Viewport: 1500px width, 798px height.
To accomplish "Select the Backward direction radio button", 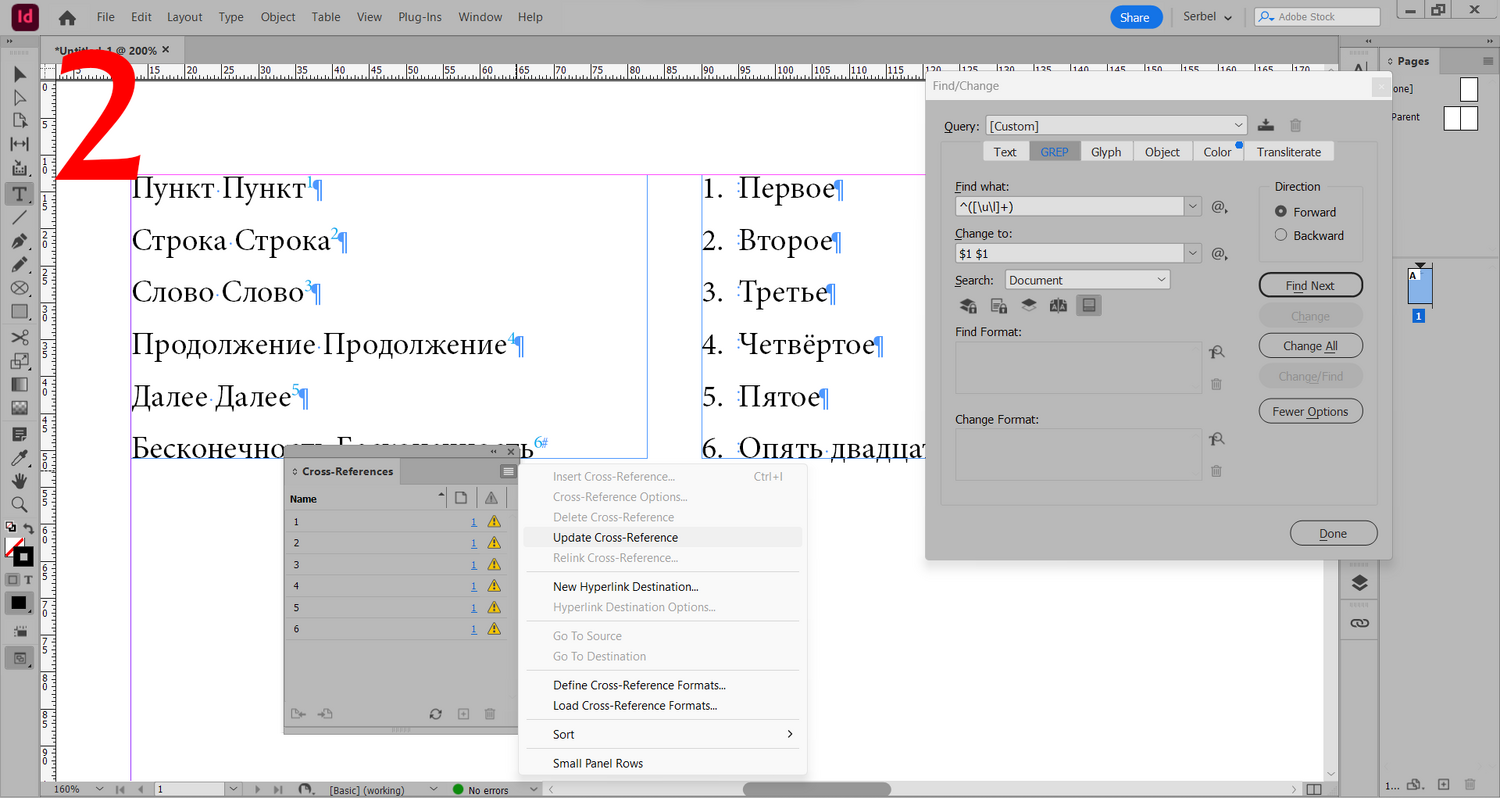I will (1281, 236).
